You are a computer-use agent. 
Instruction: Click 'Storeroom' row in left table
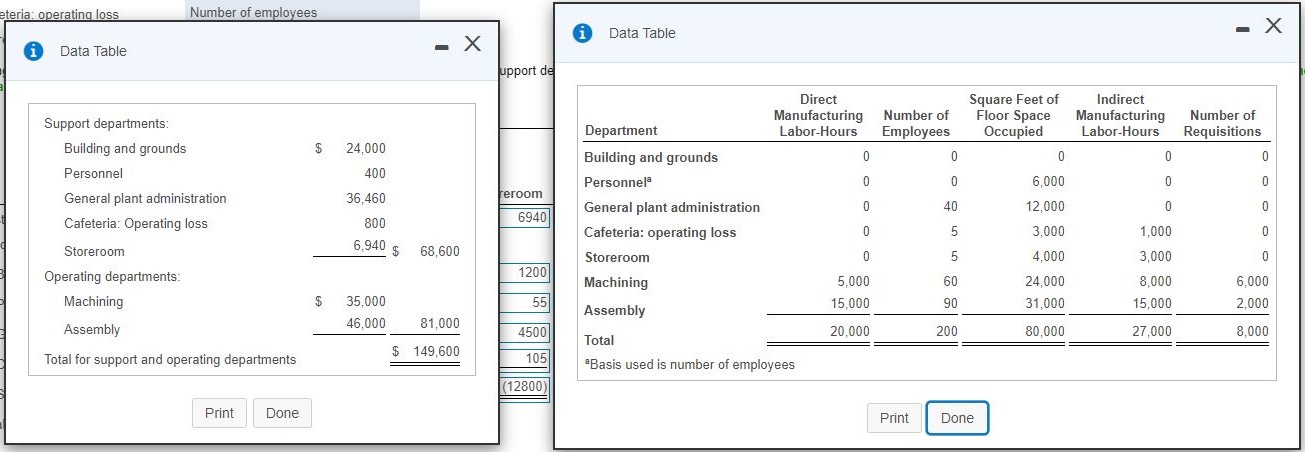coord(94,251)
